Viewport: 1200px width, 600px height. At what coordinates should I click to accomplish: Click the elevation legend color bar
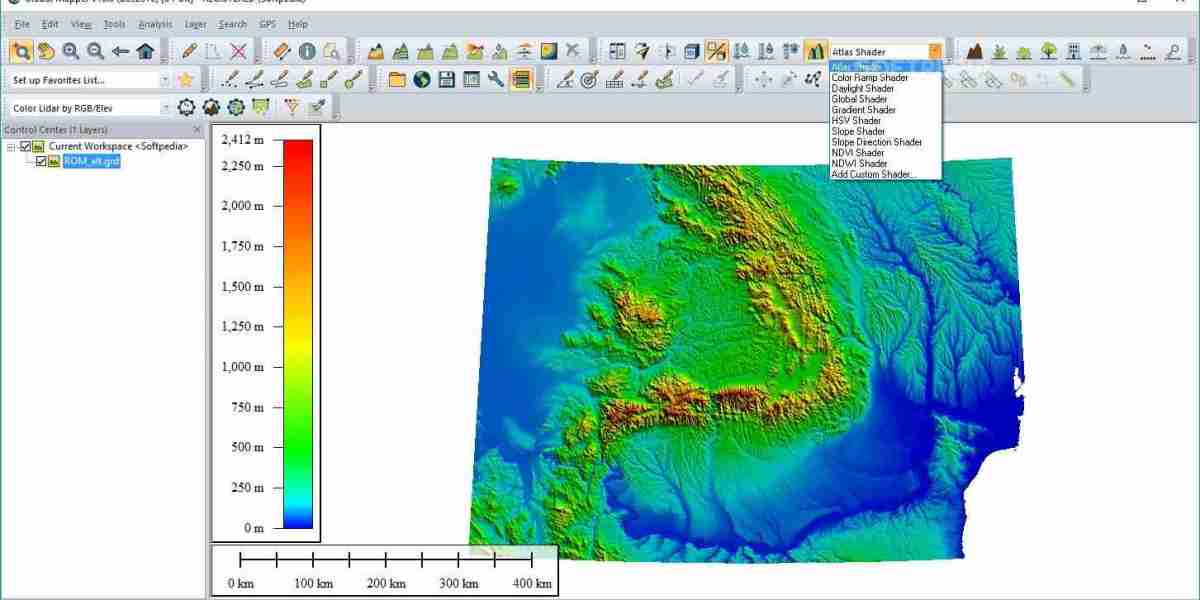(x=298, y=333)
